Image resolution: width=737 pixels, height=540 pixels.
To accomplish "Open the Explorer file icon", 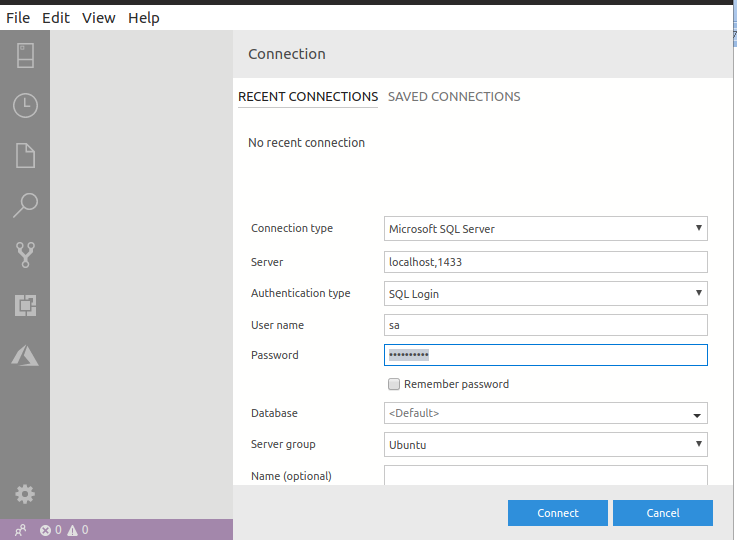I will (25, 155).
